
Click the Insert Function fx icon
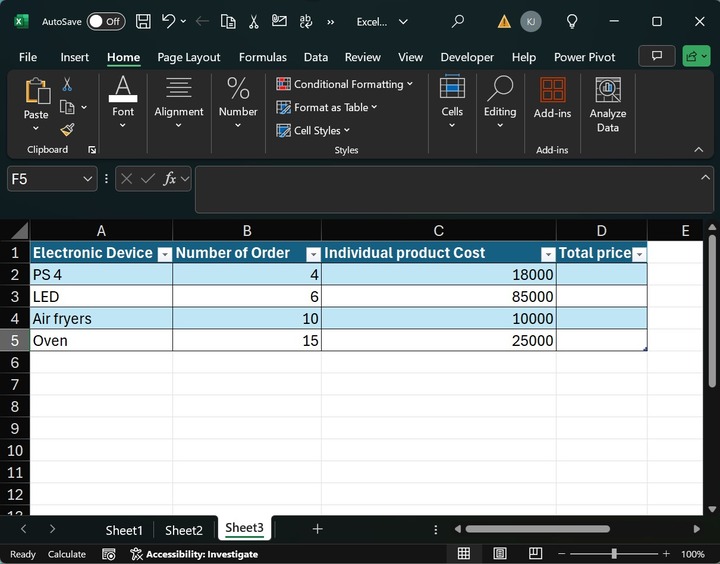pyautogui.click(x=171, y=178)
